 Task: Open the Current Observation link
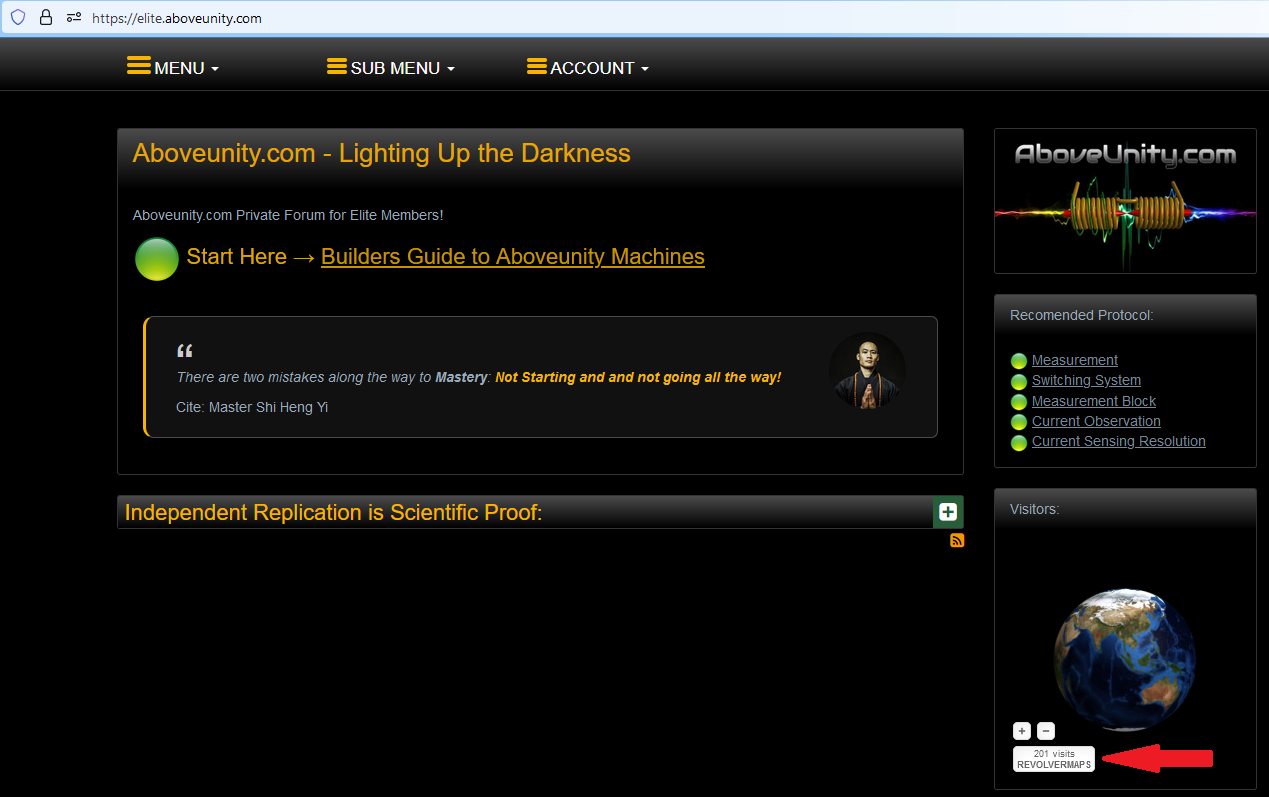(1096, 421)
